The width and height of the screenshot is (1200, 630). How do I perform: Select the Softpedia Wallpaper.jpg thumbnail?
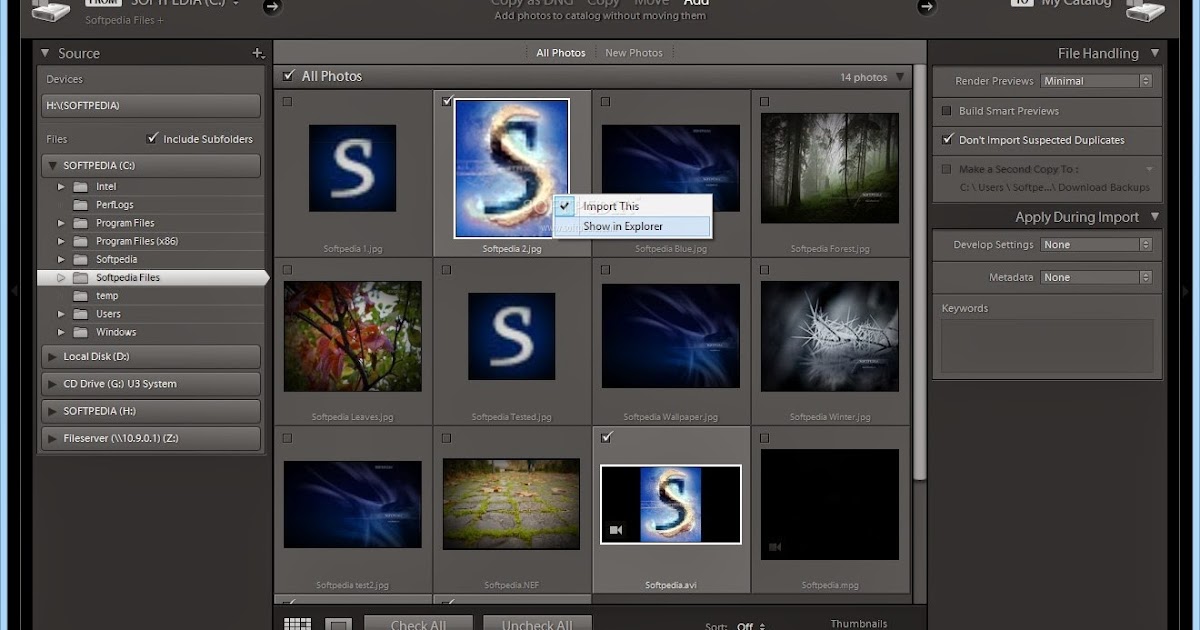pos(671,336)
